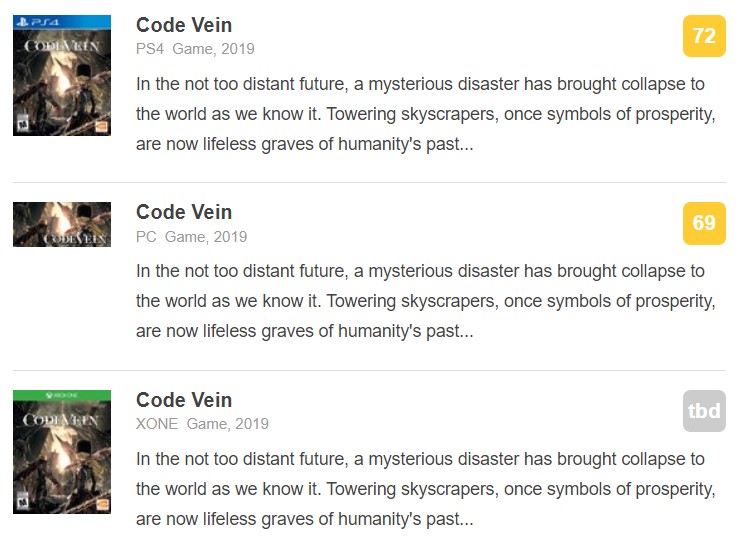Click the green Xbox One banner on cover
This screenshot has width=742, height=550.
[x=61, y=396]
